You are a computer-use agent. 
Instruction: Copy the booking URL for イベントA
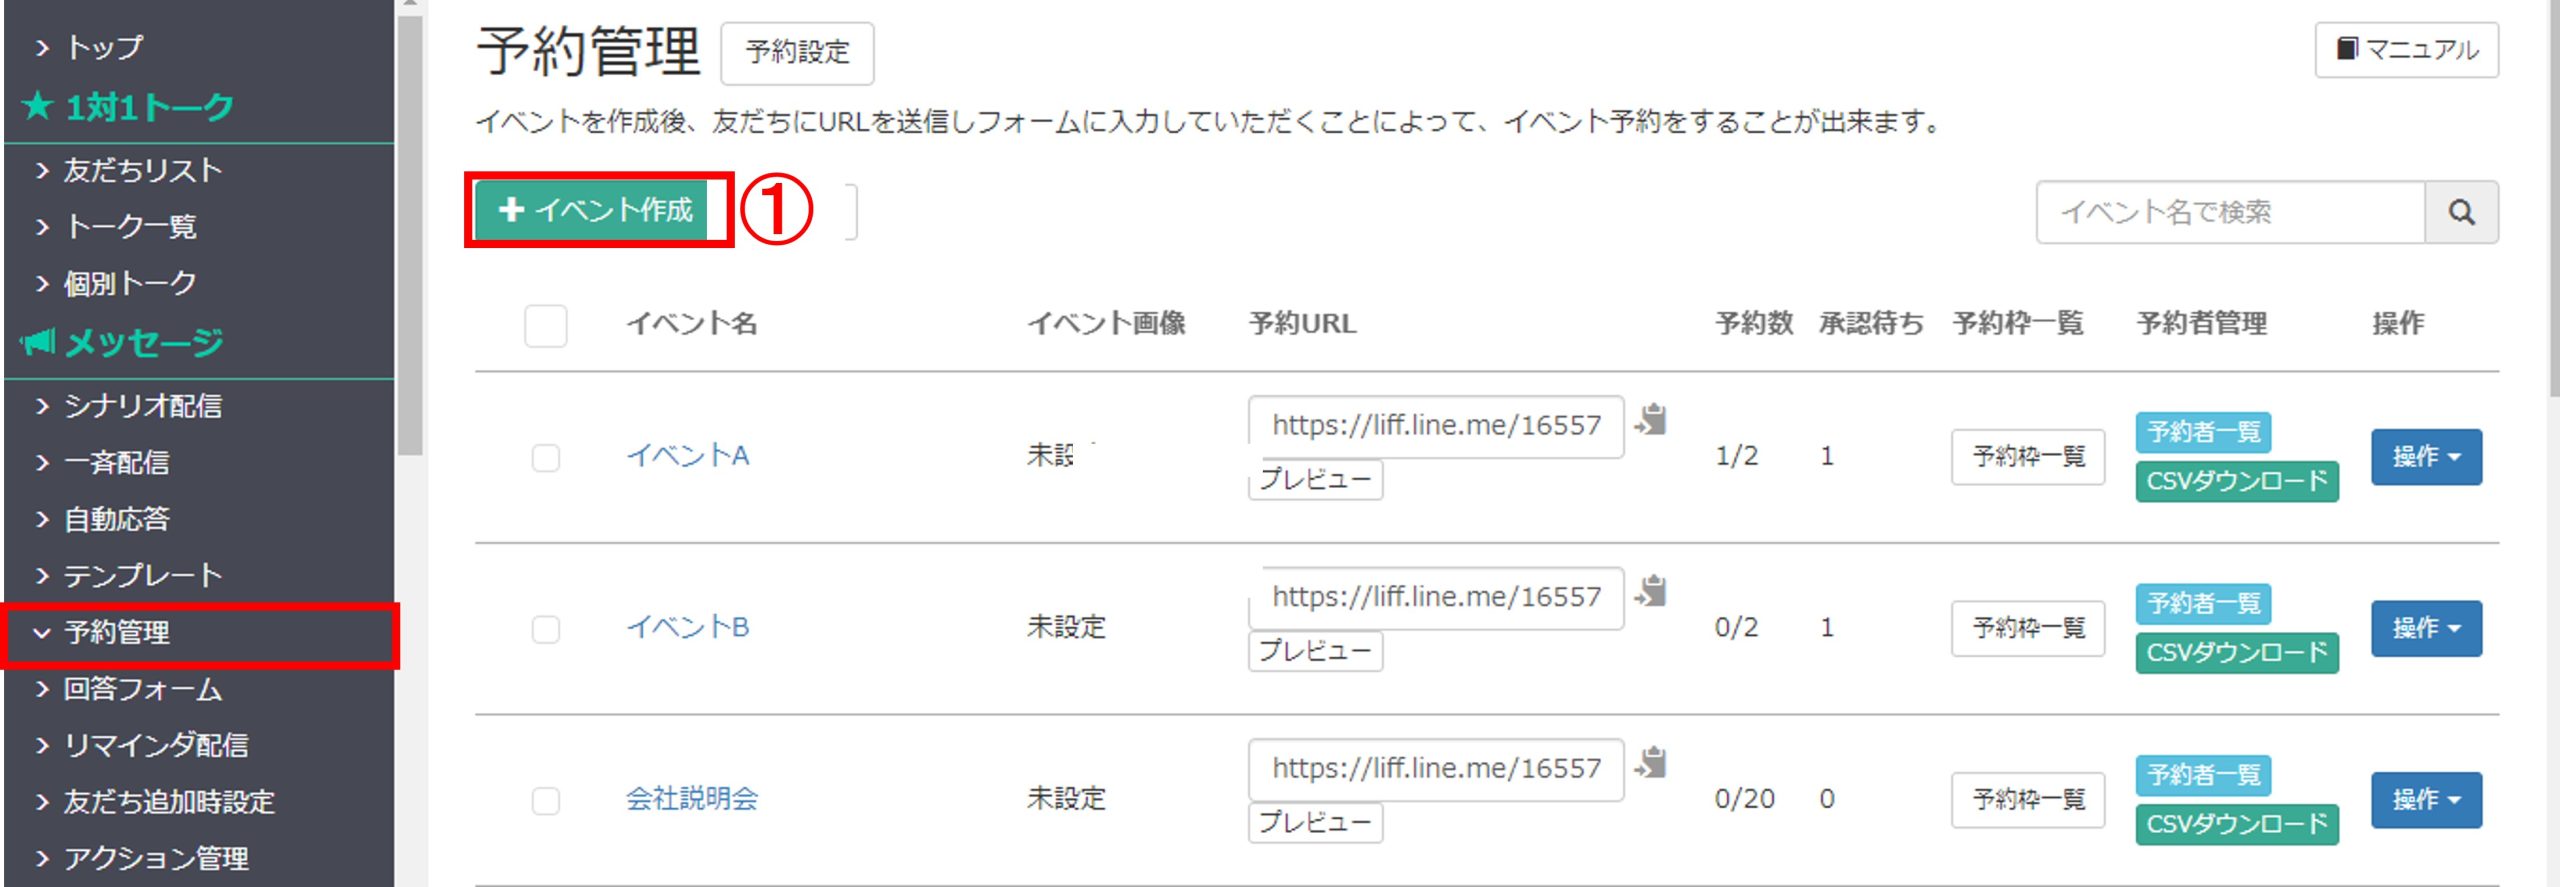[x=1652, y=419]
